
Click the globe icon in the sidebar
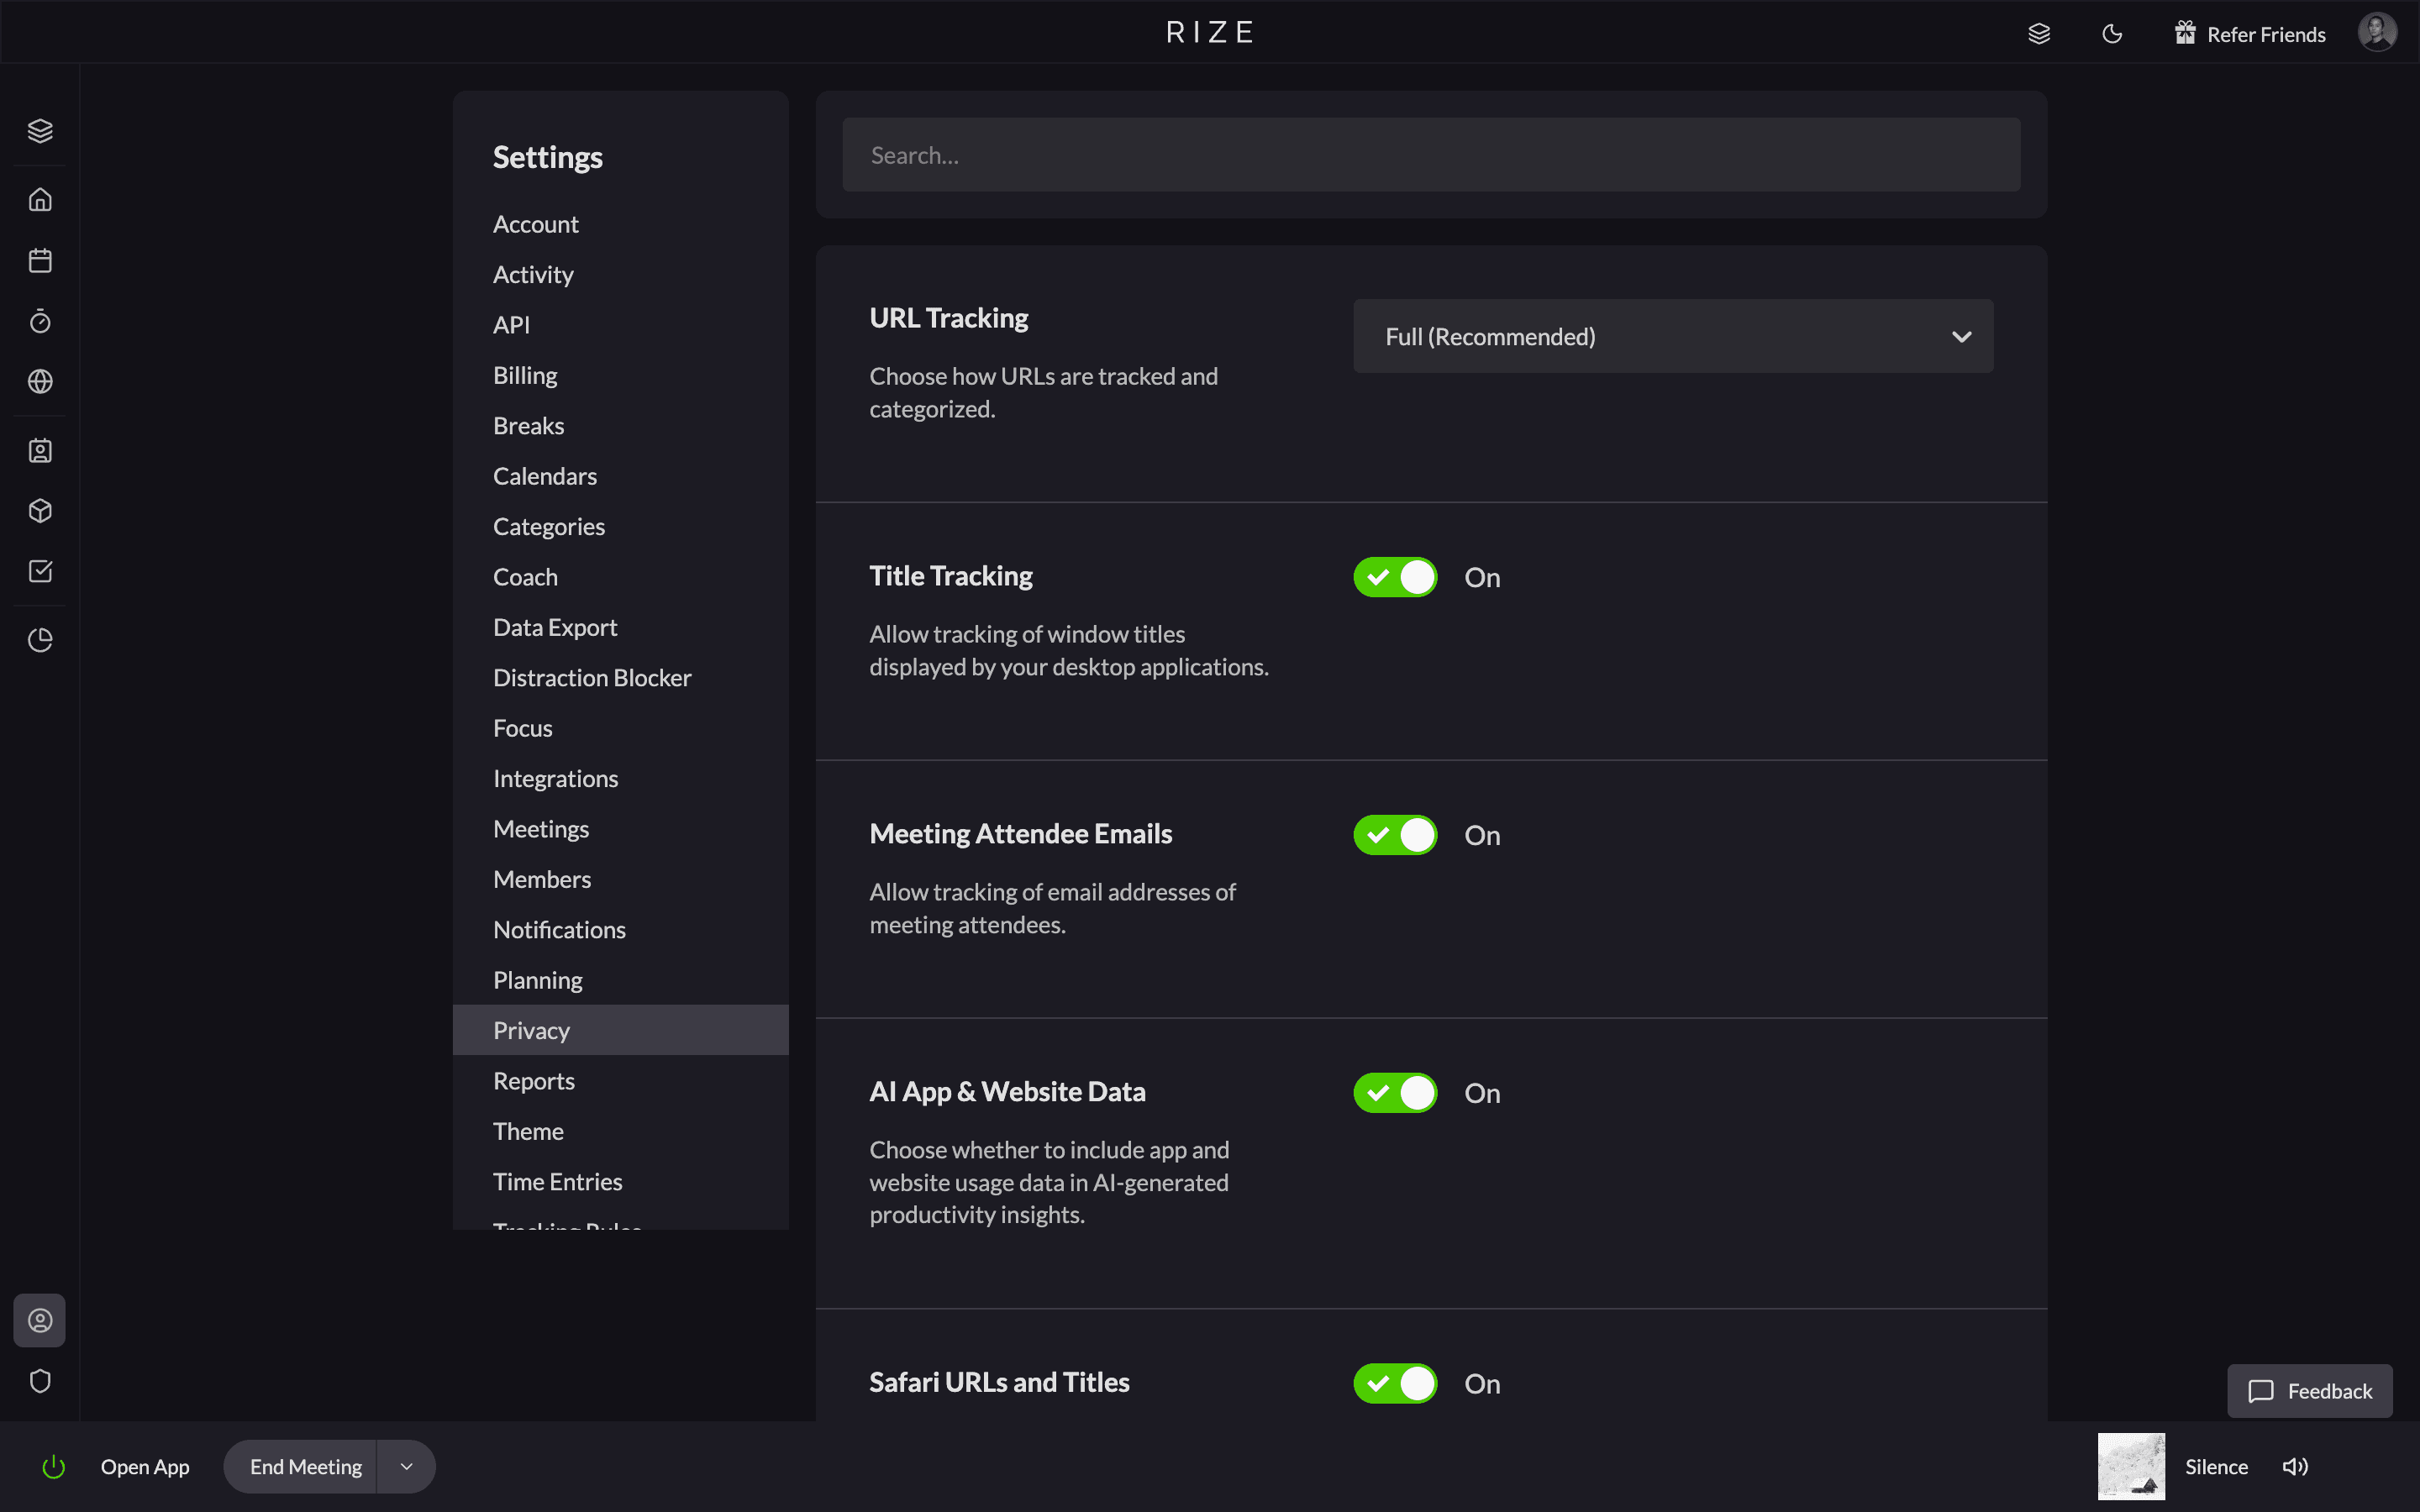click(40, 381)
